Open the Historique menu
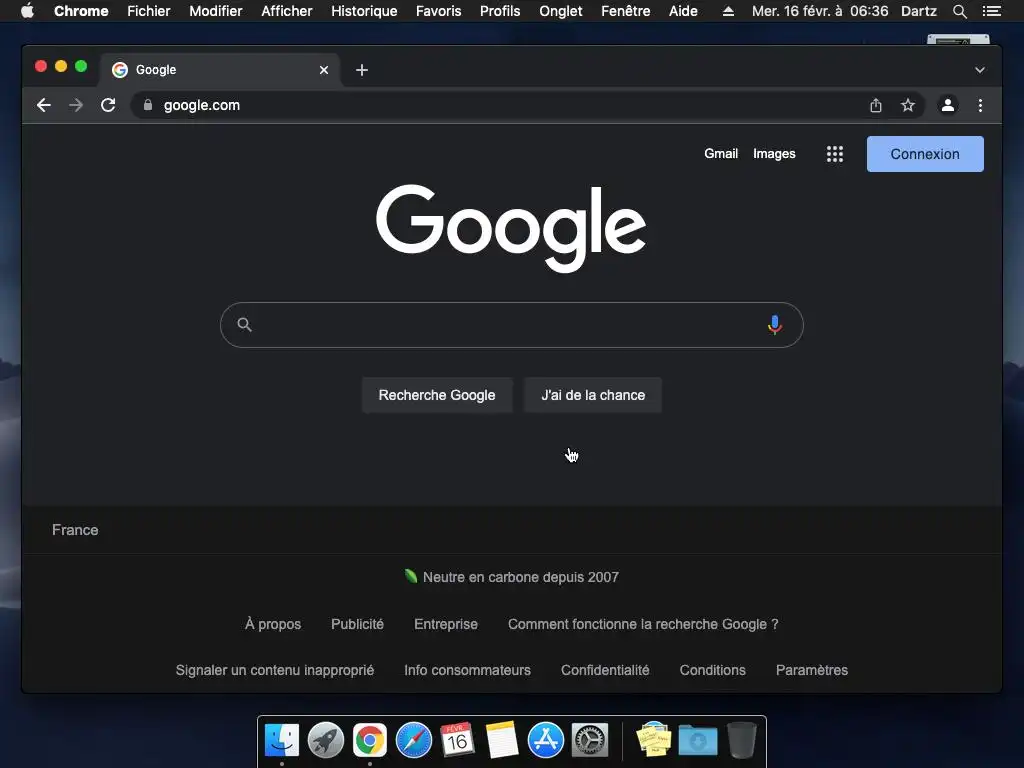The image size is (1024, 768). [x=364, y=11]
